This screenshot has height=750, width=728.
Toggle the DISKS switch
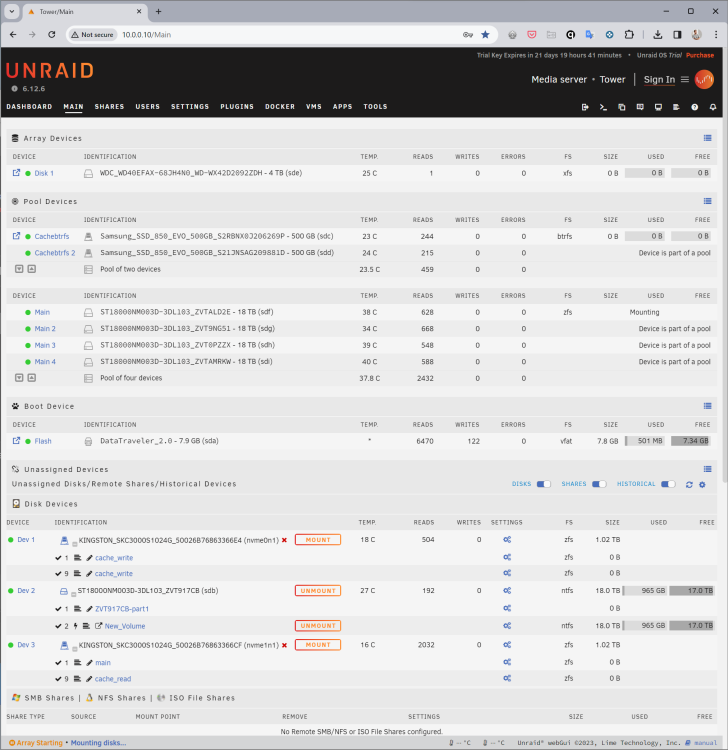click(543, 484)
